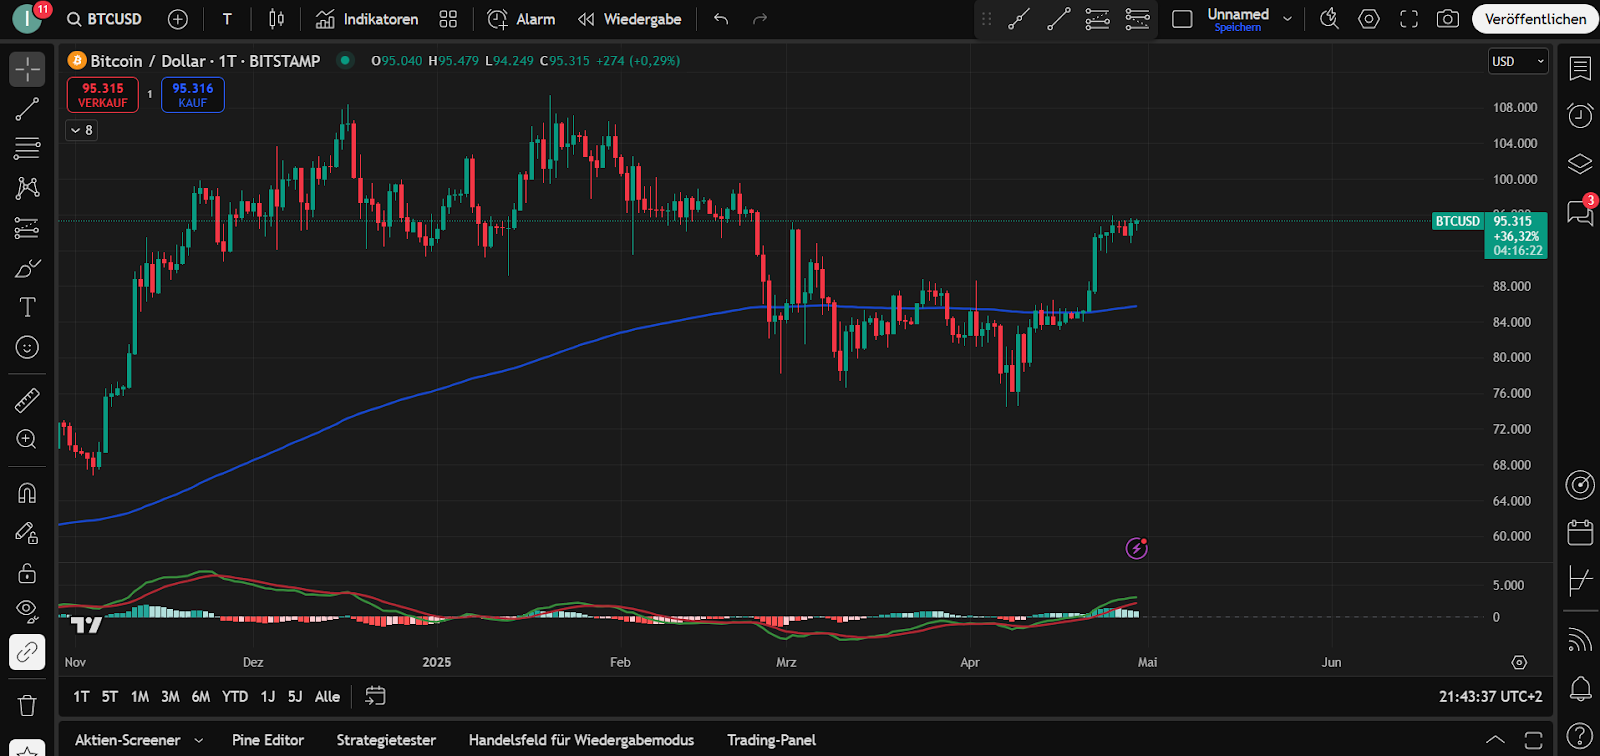
Task: Open the emoji and icons tool
Action: pyautogui.click(x=27, y=347)
